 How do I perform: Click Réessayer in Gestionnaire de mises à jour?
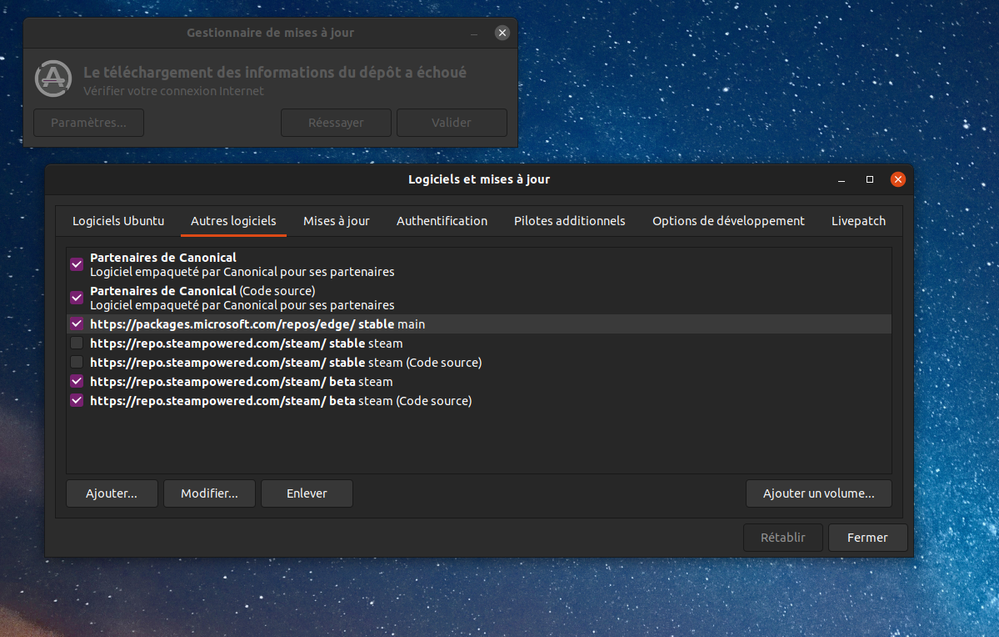pyautogui.click(x=336, y=122)
